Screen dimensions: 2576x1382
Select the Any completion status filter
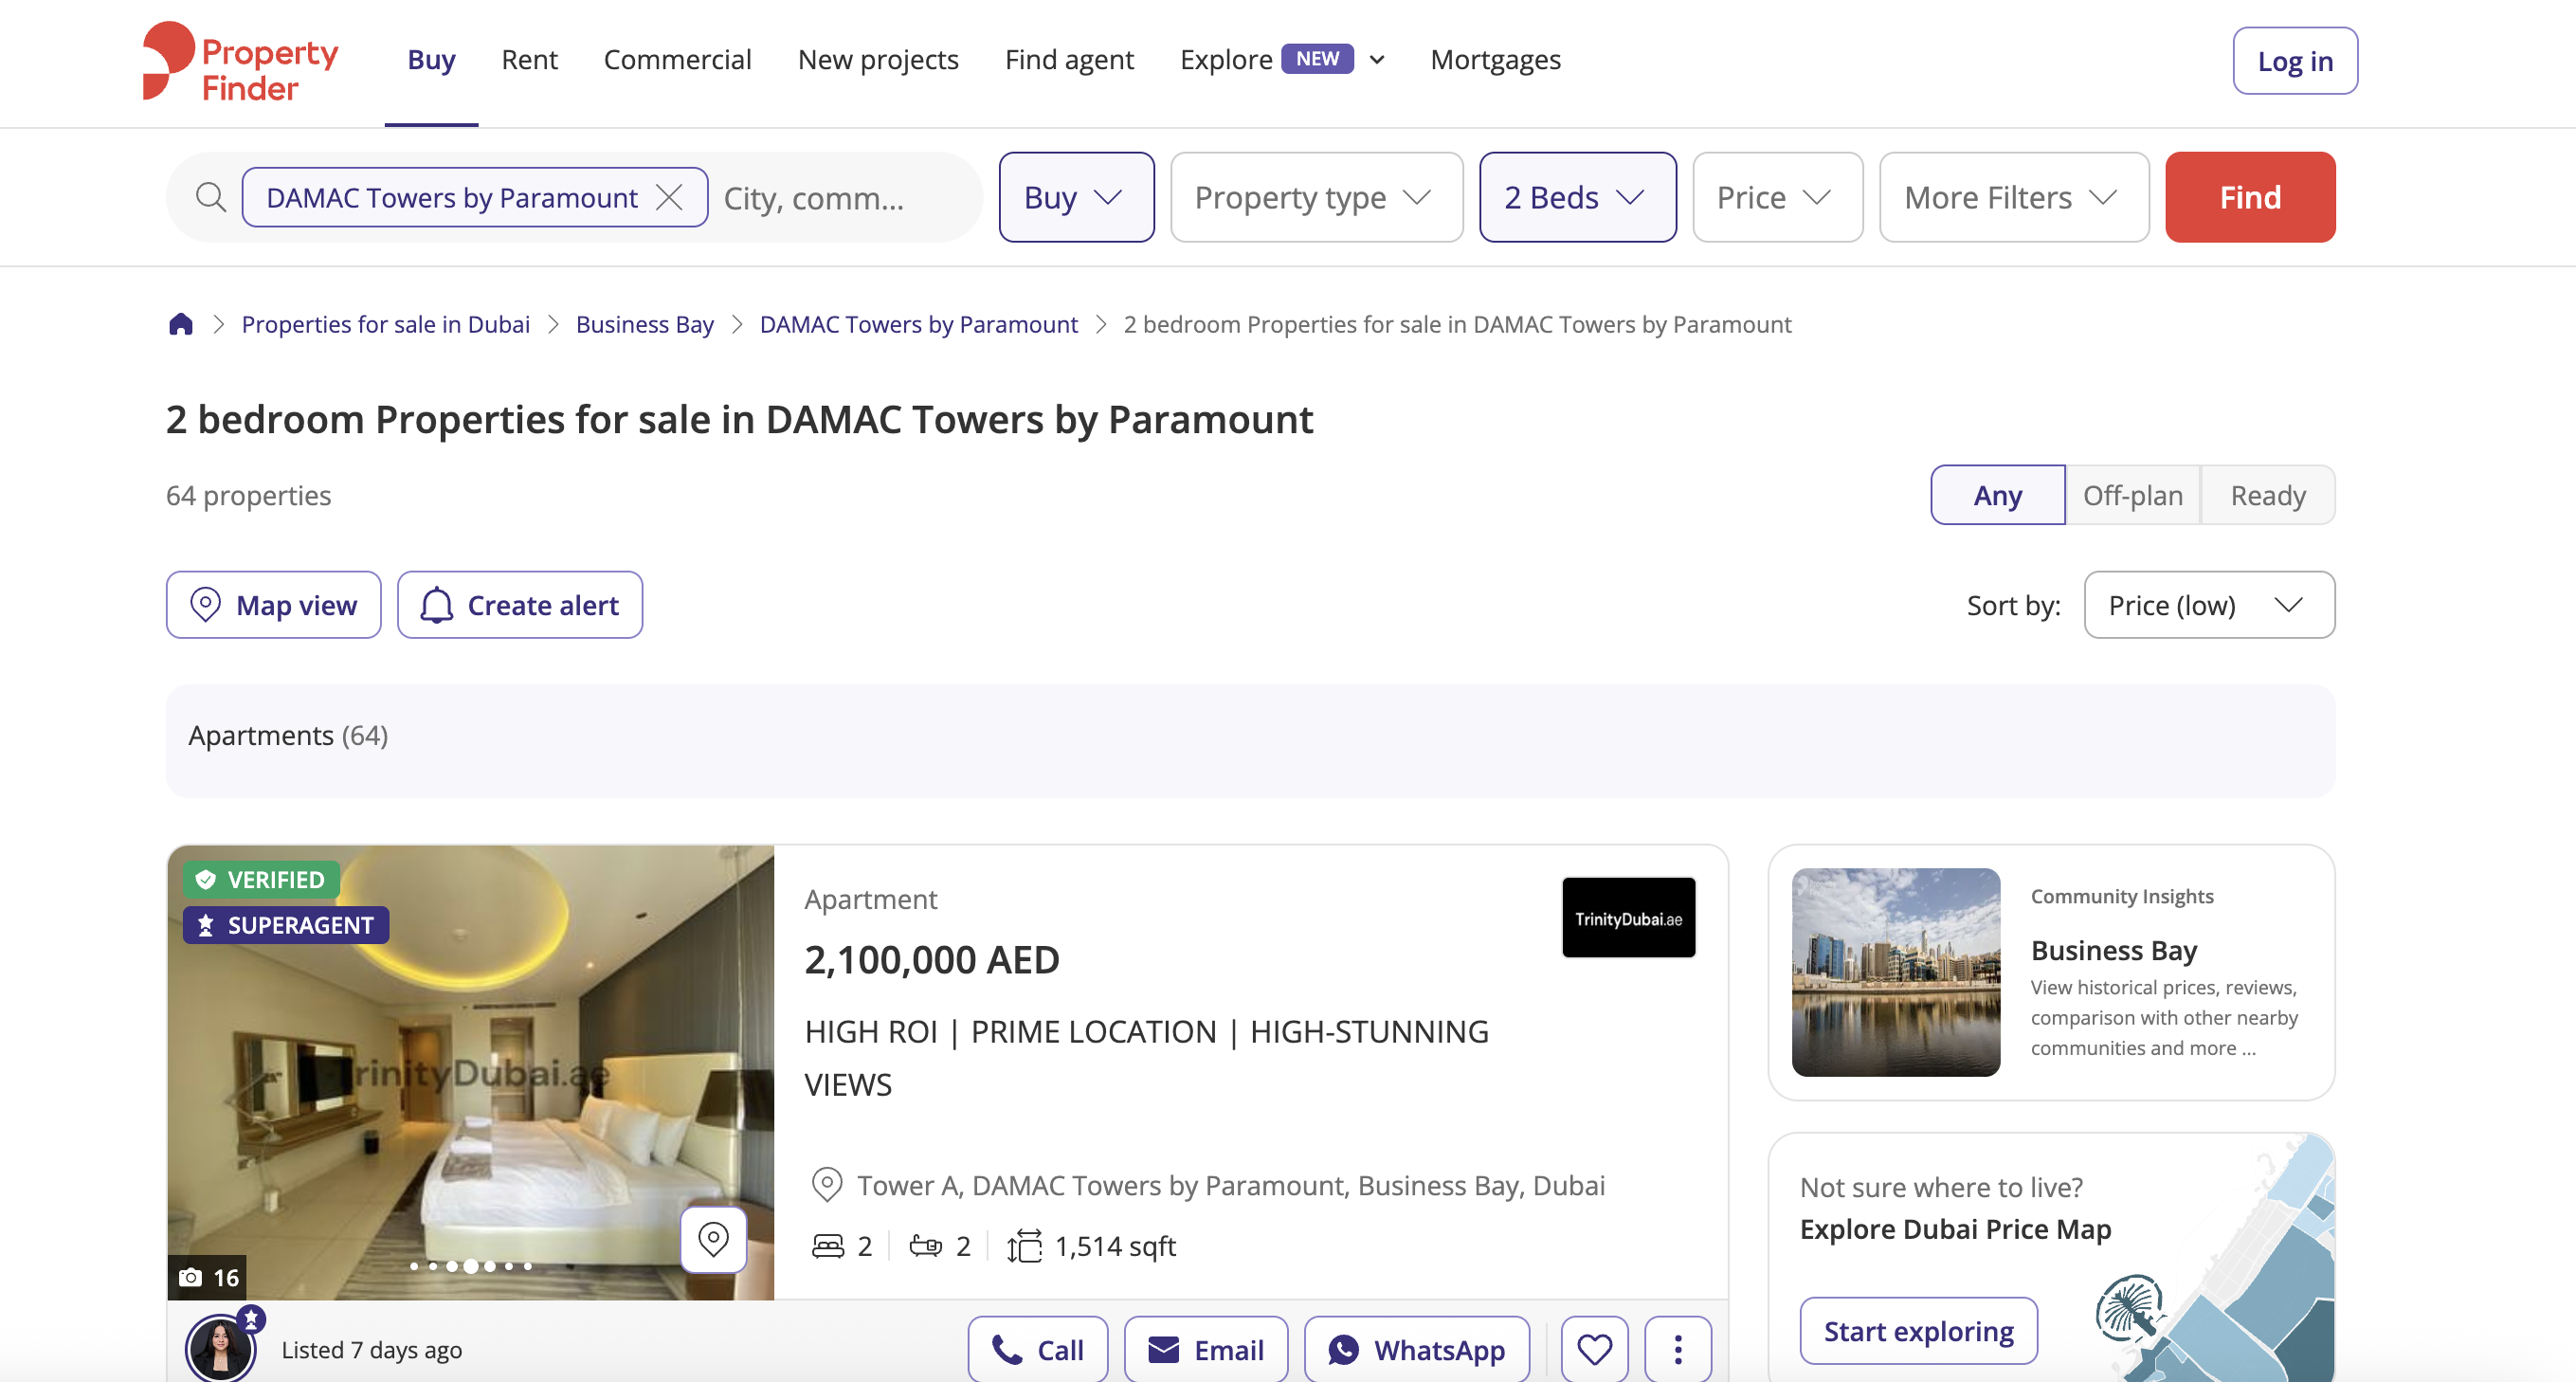(1997, 495)
